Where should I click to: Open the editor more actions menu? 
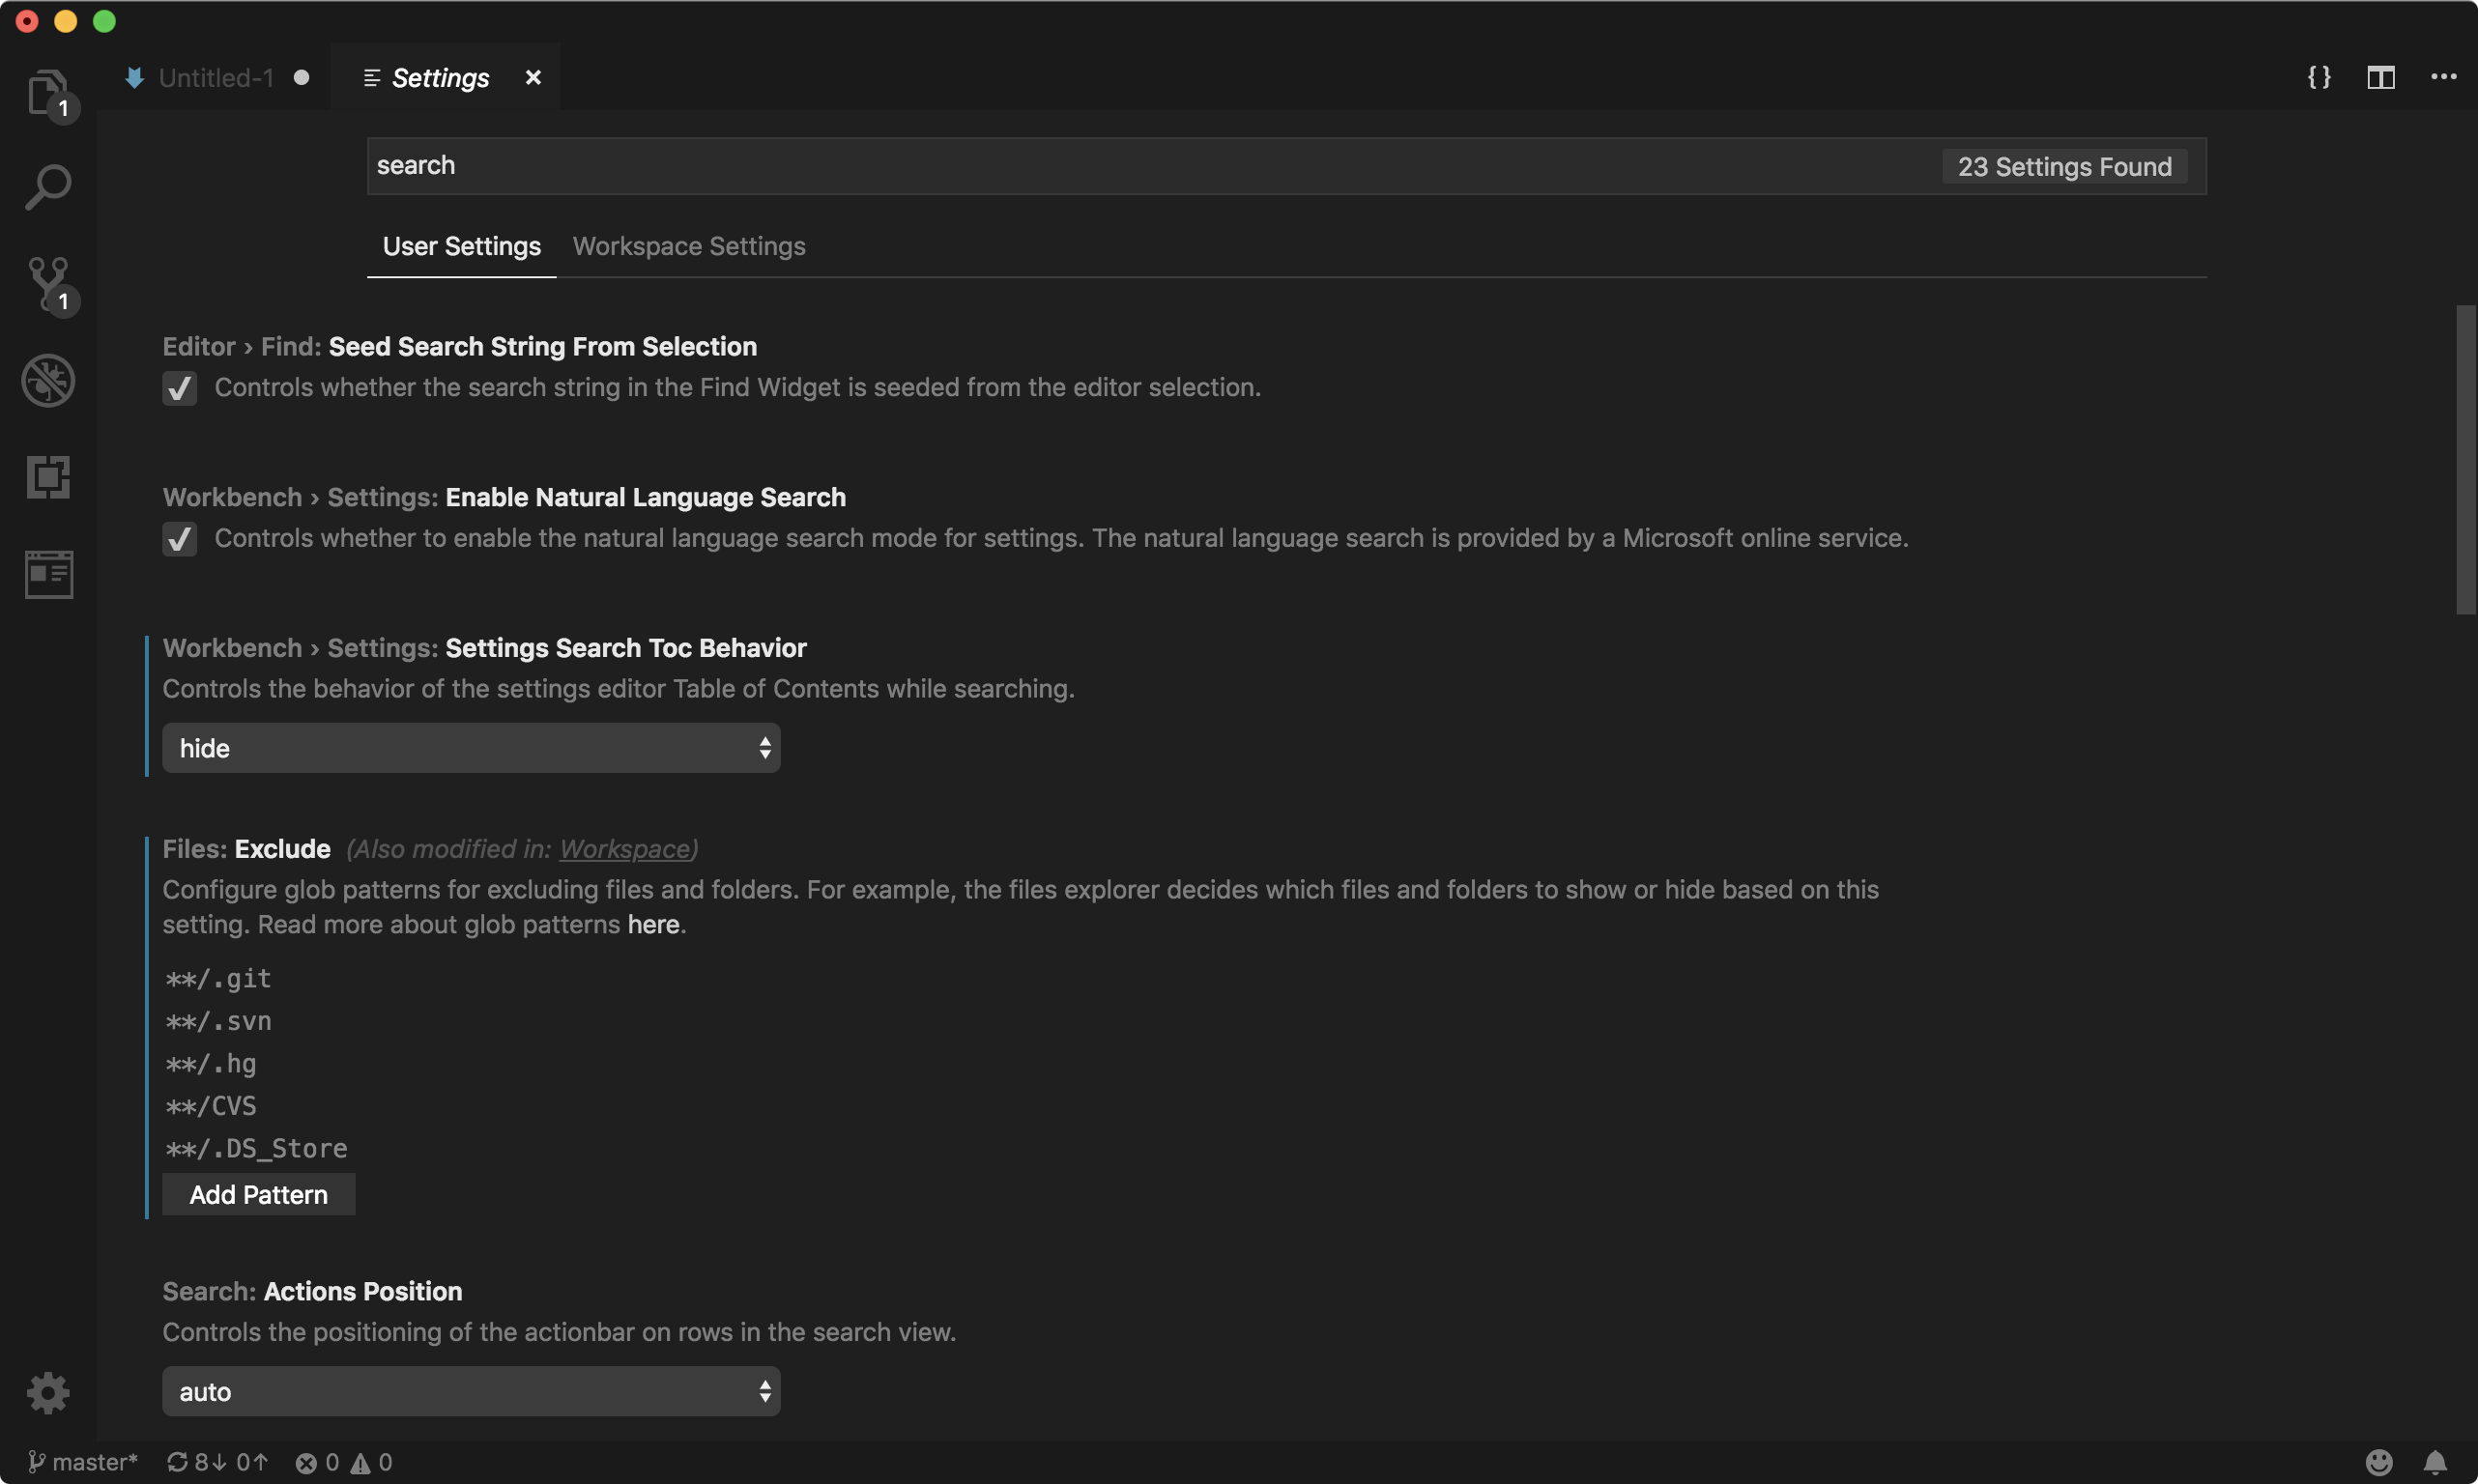coord(2446,77)
